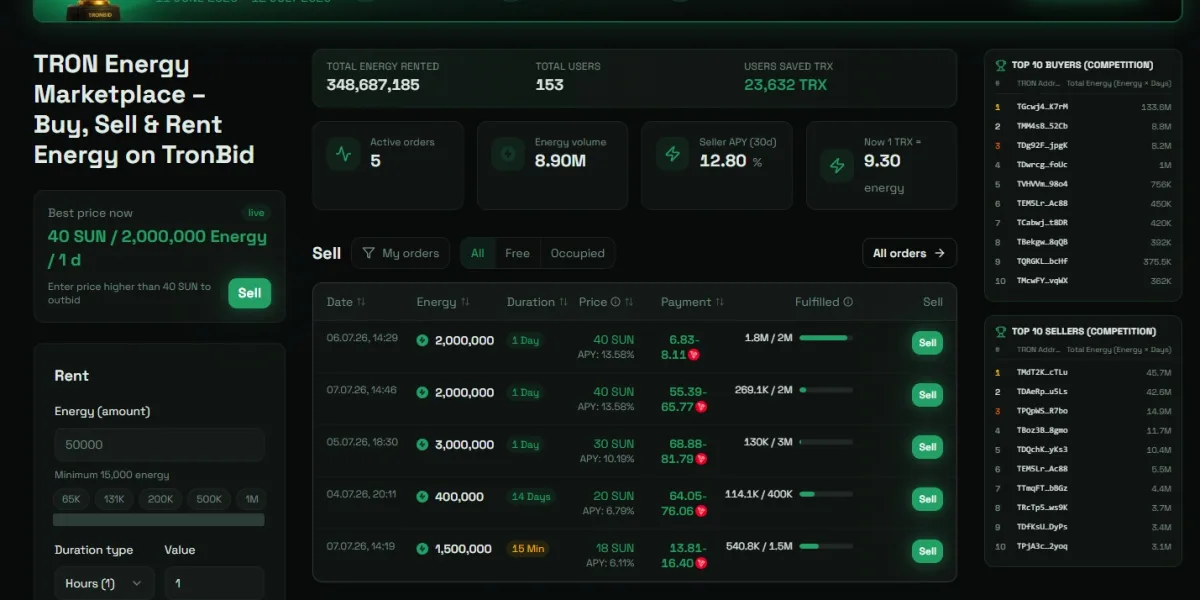The image size is (1200, 600).
Task: Click the arrow icon in All orders button
Action: [939, 253]
